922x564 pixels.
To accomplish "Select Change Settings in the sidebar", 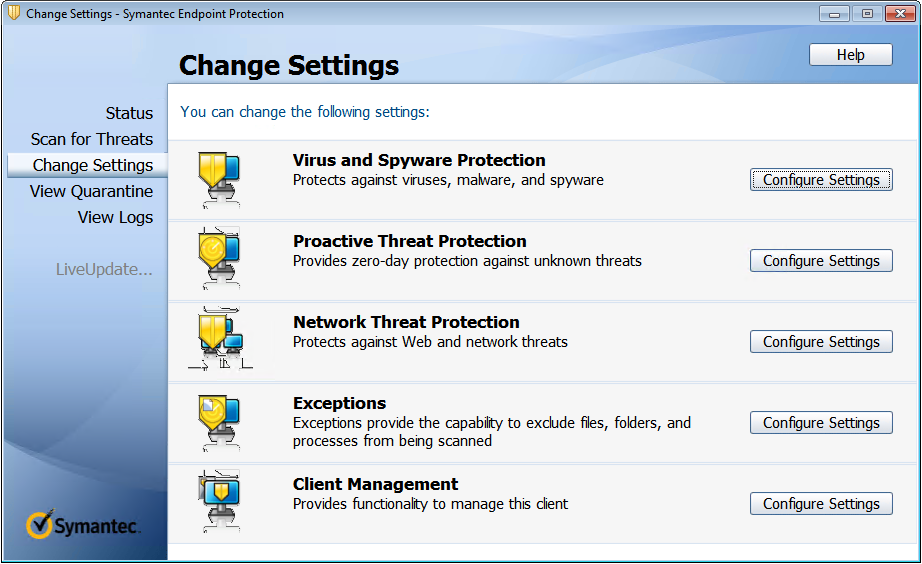I will [x=93, y=165].
